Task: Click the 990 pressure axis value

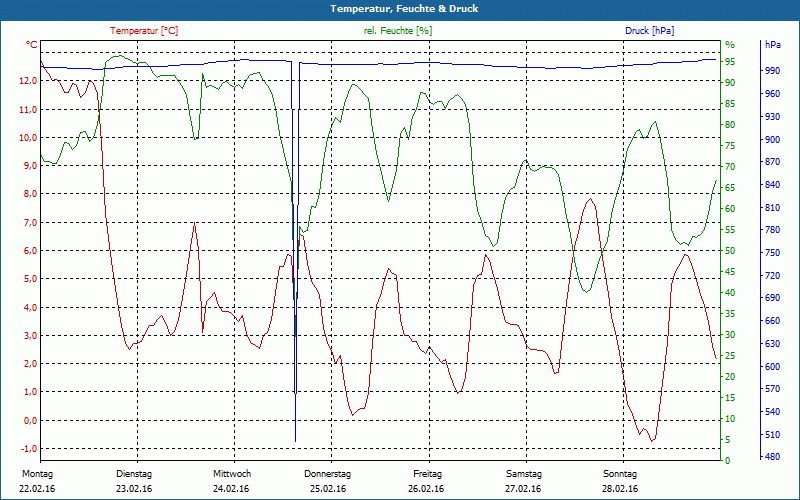Action: 773,70
